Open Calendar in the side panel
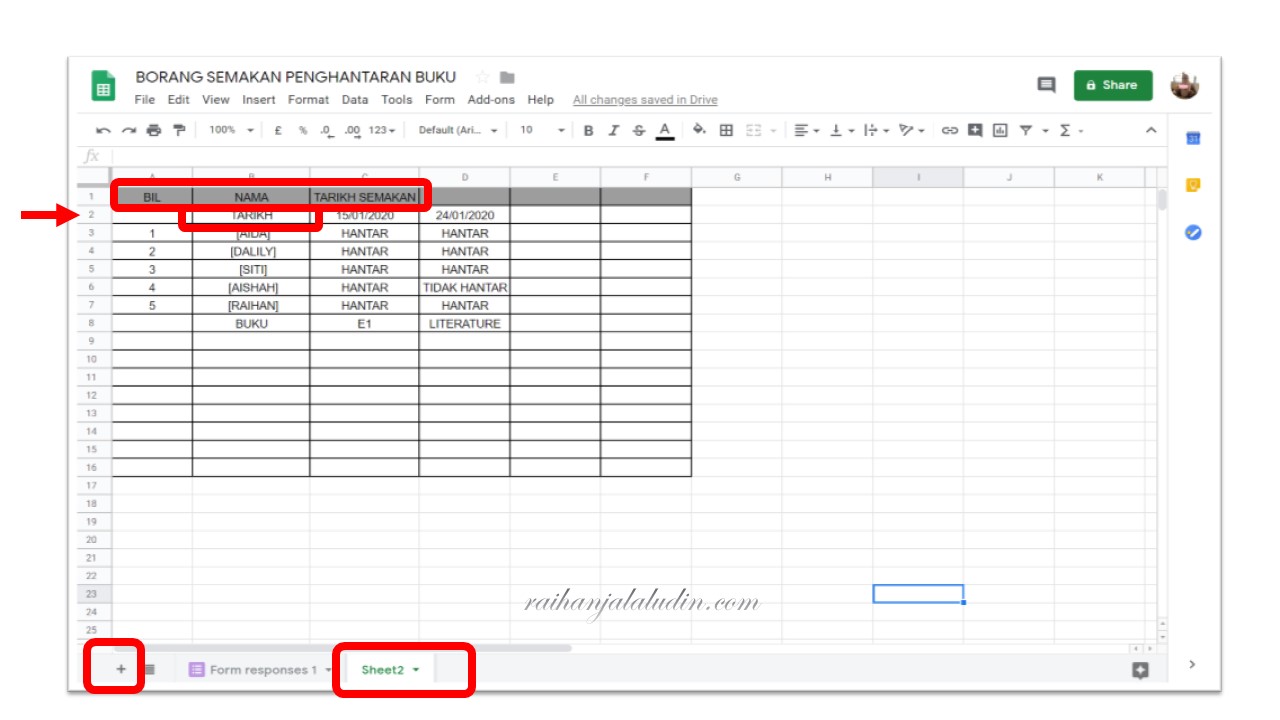 1193,138
